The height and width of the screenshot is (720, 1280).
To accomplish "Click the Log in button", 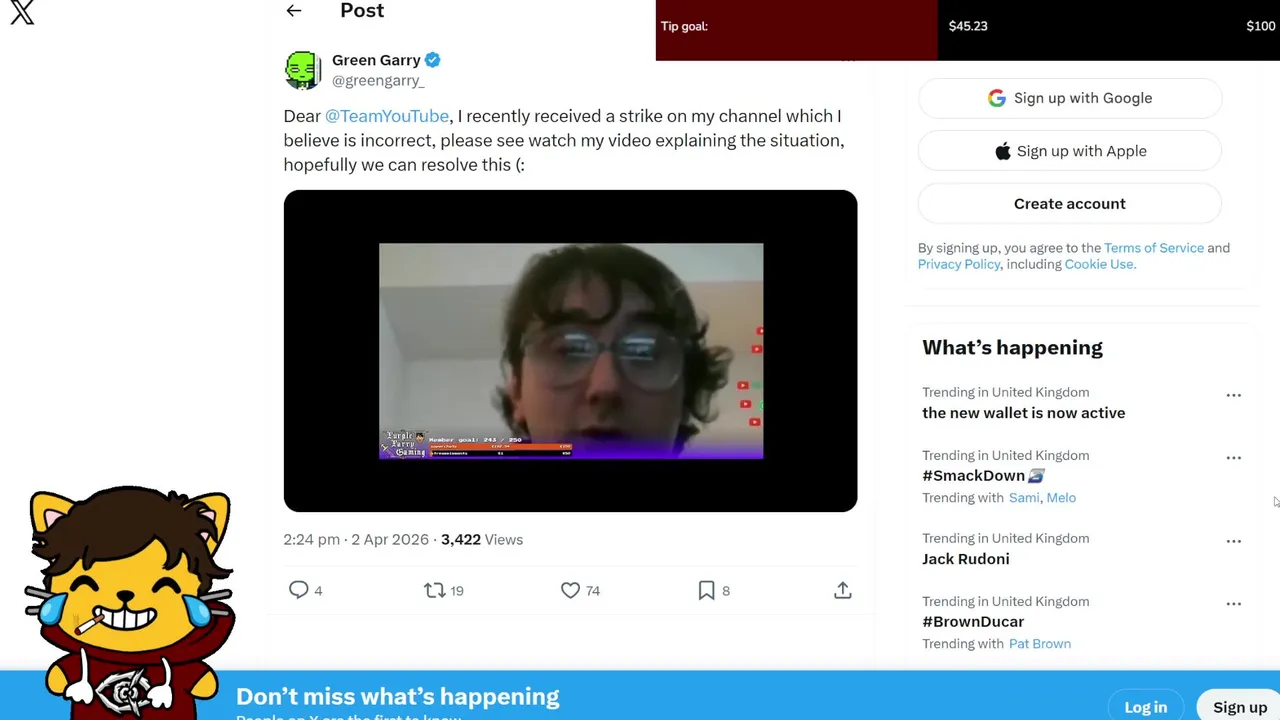I will [1145, 707].
